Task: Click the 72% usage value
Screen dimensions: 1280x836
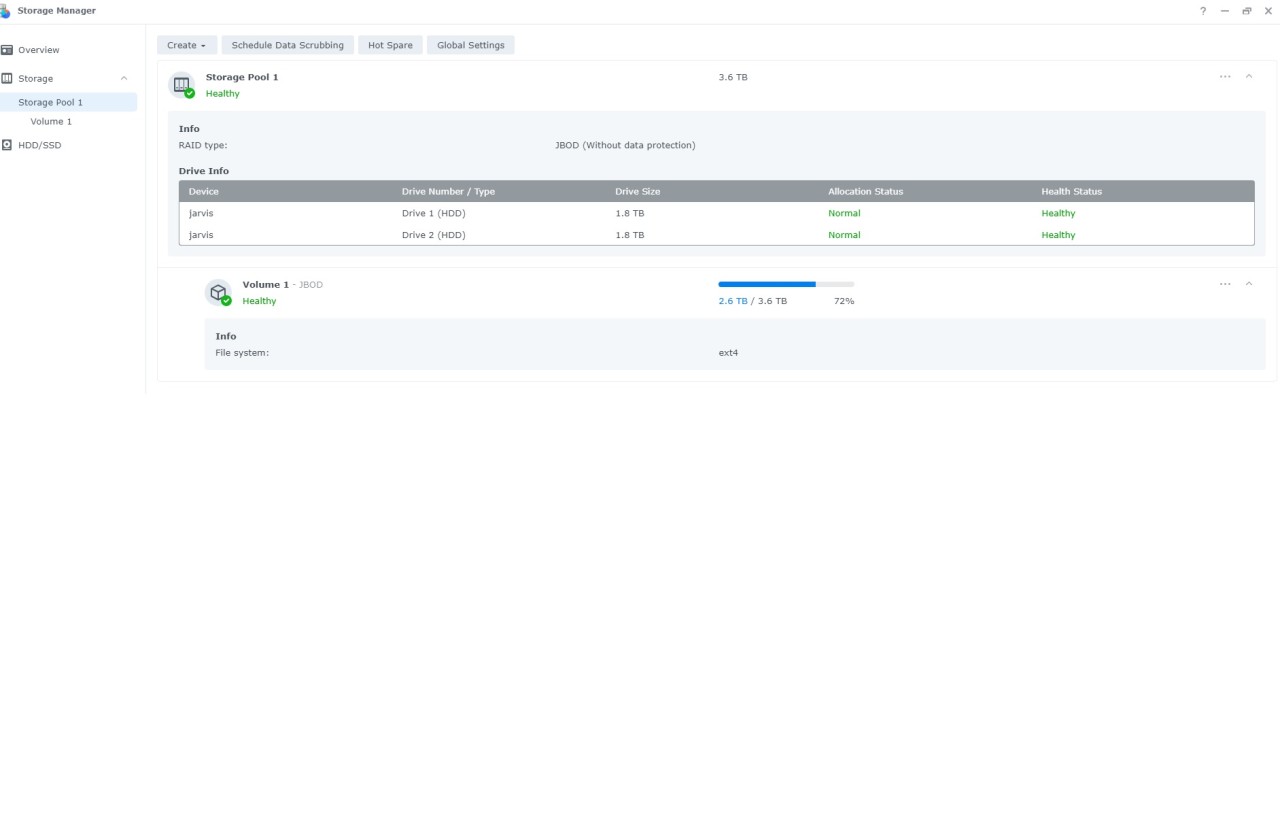Action: [x=844, y=301]
